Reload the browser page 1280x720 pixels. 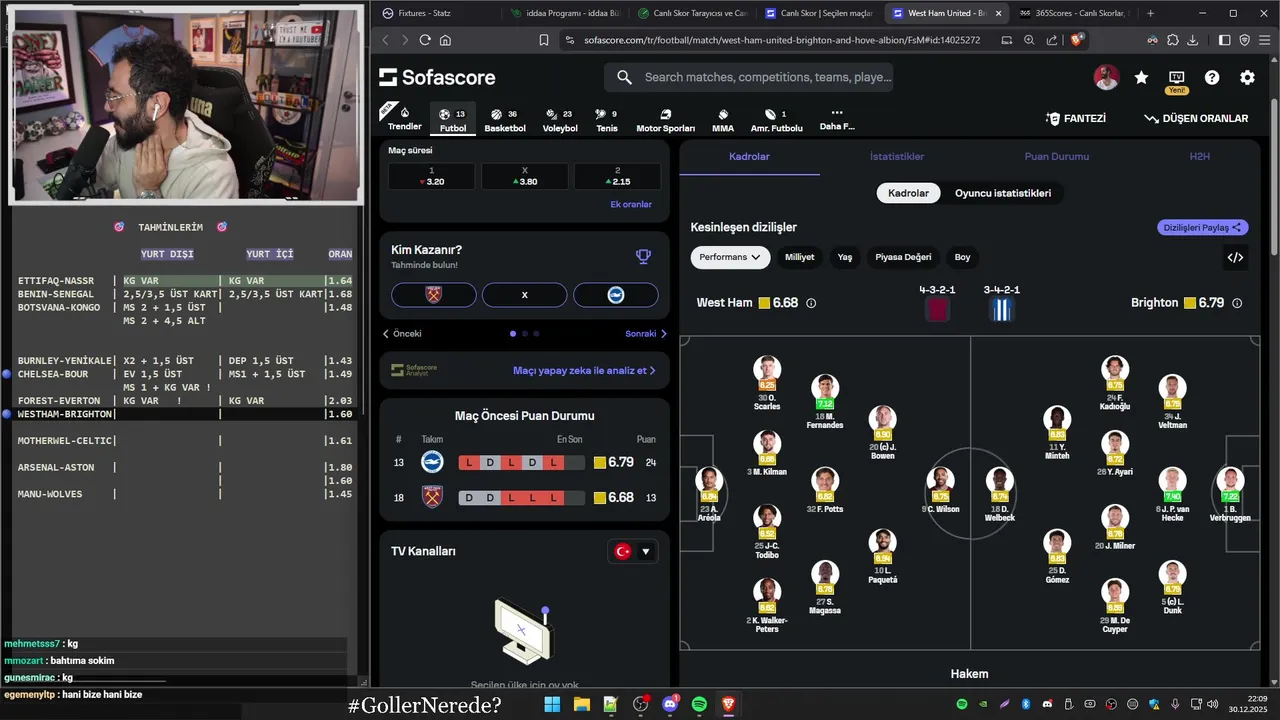click(x=425, y=40)
